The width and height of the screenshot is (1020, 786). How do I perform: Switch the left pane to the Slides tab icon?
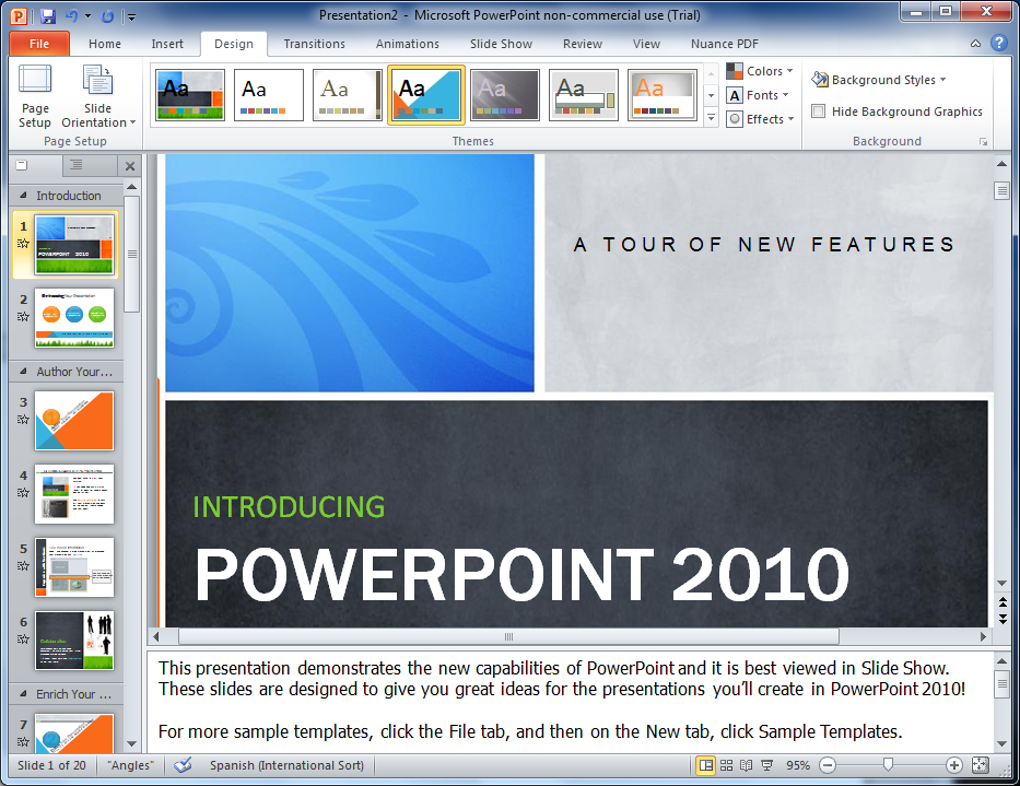point(21,165)
